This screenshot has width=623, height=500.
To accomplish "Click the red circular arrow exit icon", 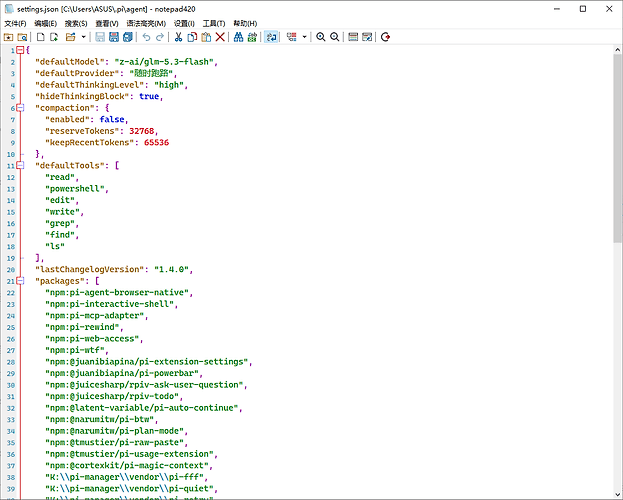I will coord(385,37).
